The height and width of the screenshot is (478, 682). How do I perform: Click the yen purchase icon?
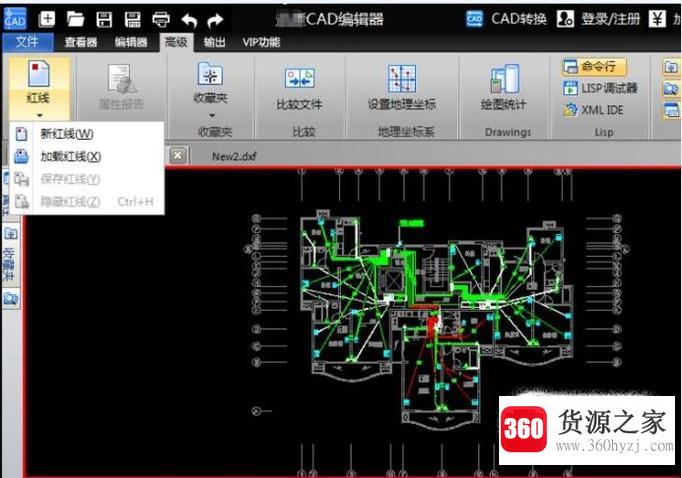click(x=657, y=19)
